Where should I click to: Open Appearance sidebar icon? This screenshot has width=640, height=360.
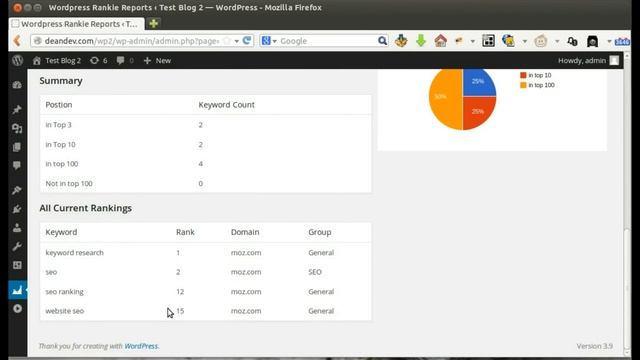click(x=17, y=190)
